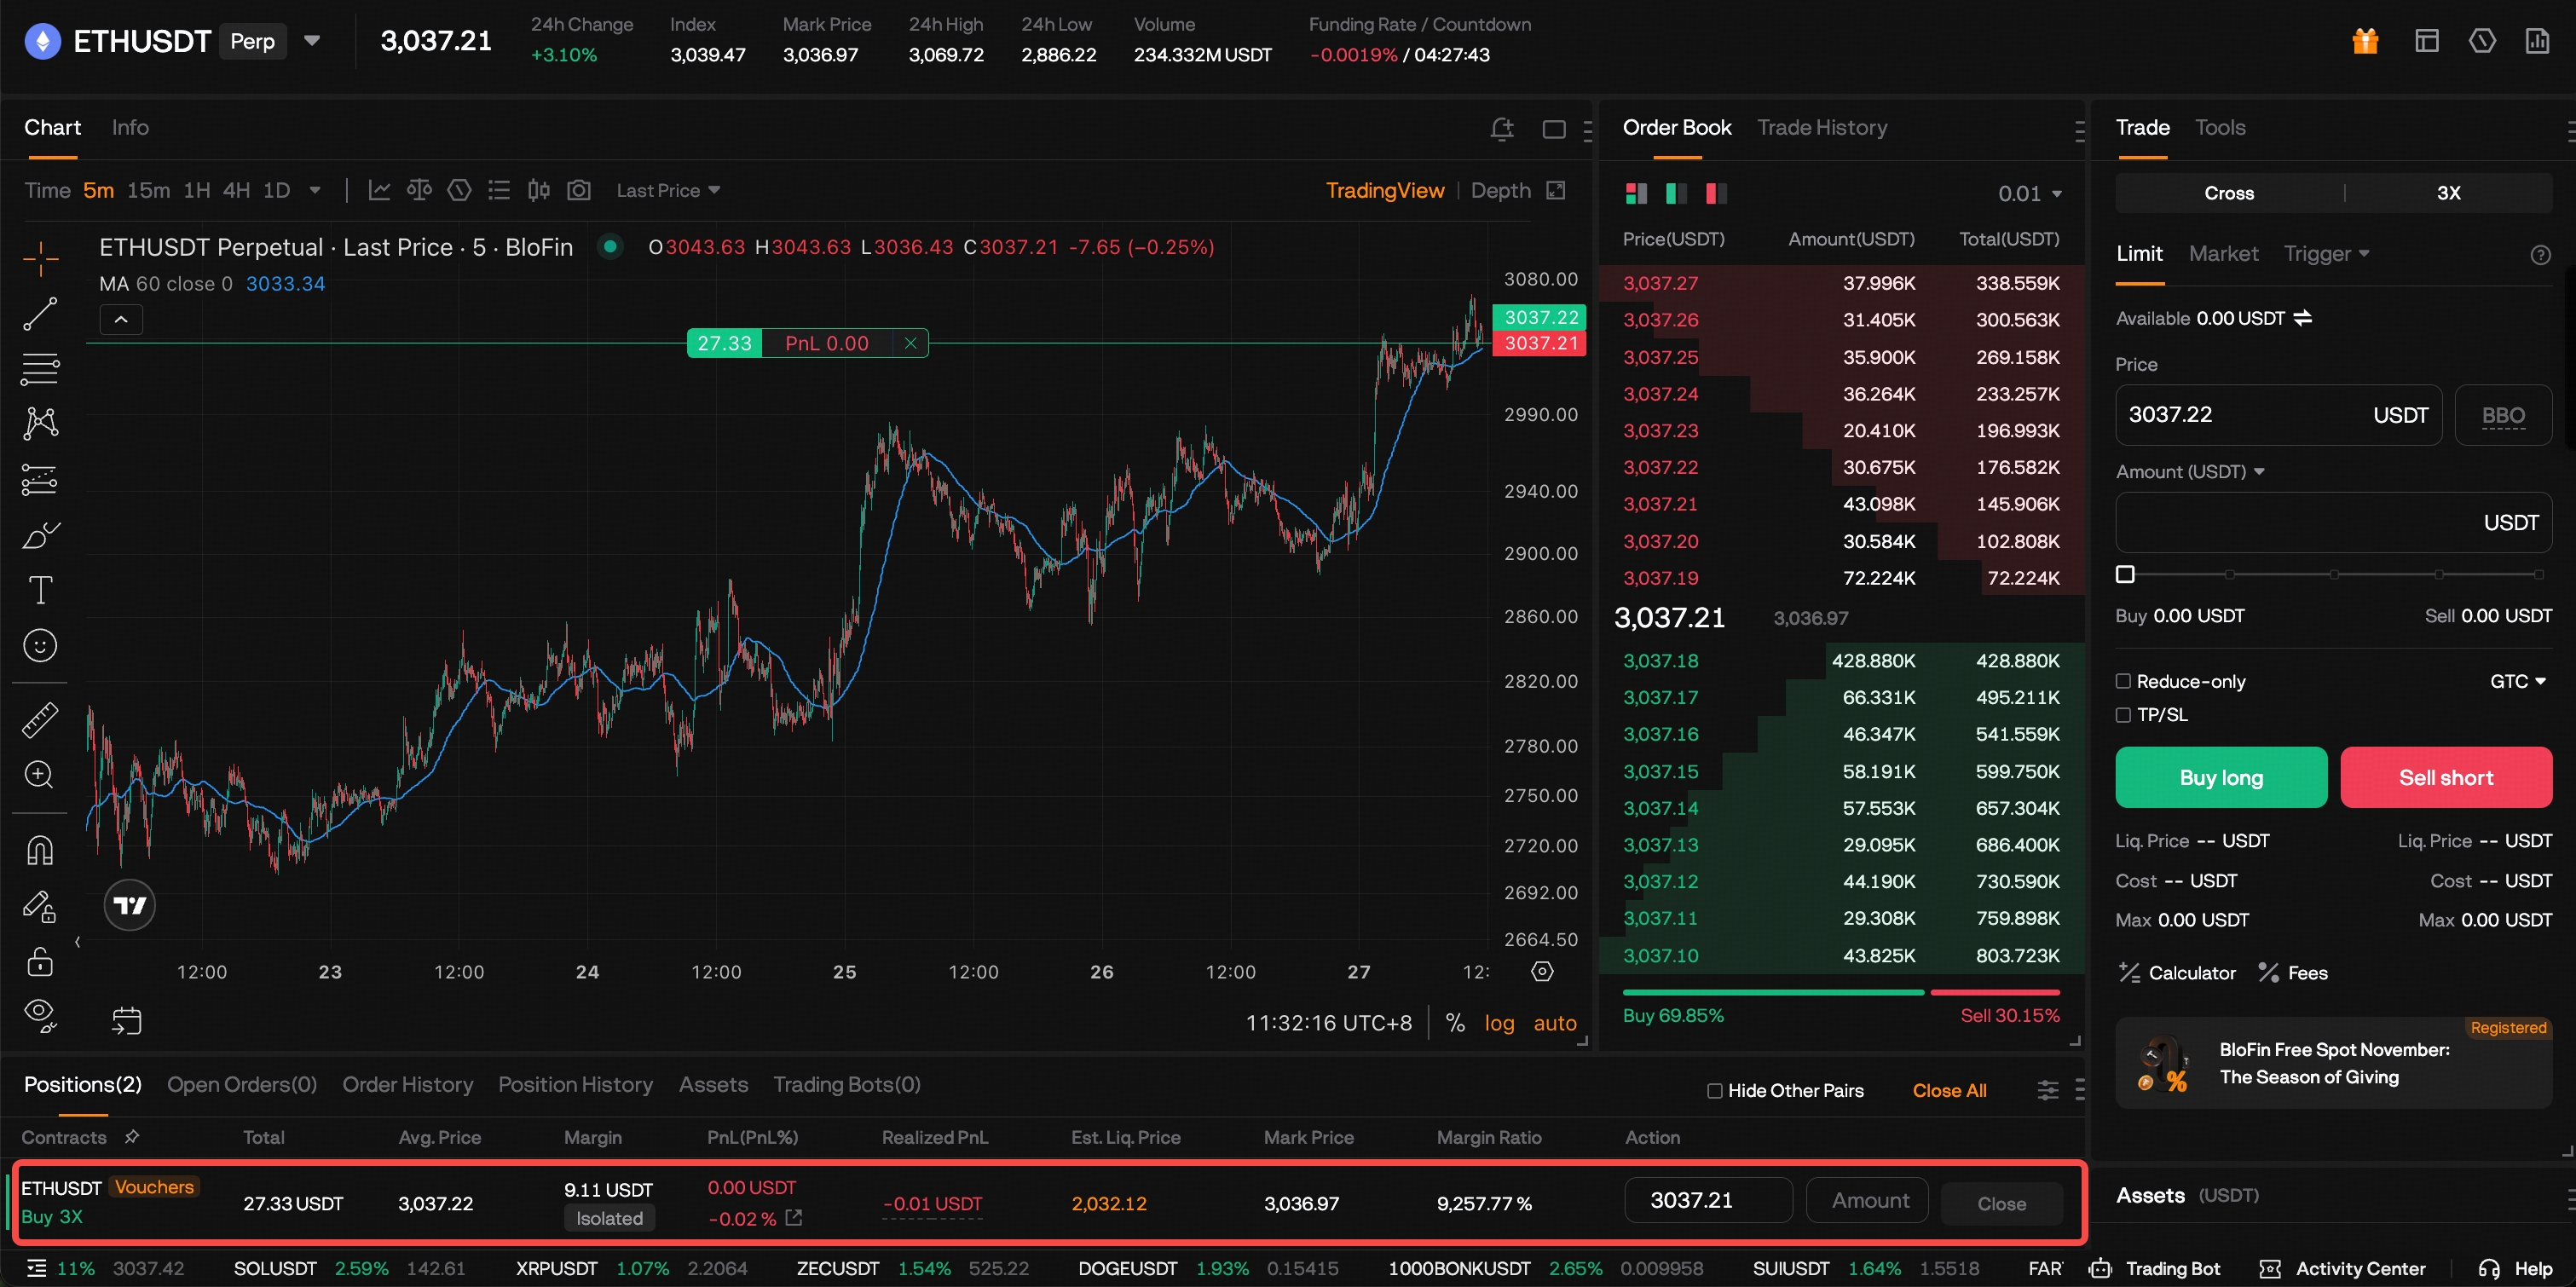Open the Tools tab

click(2220, 128)
